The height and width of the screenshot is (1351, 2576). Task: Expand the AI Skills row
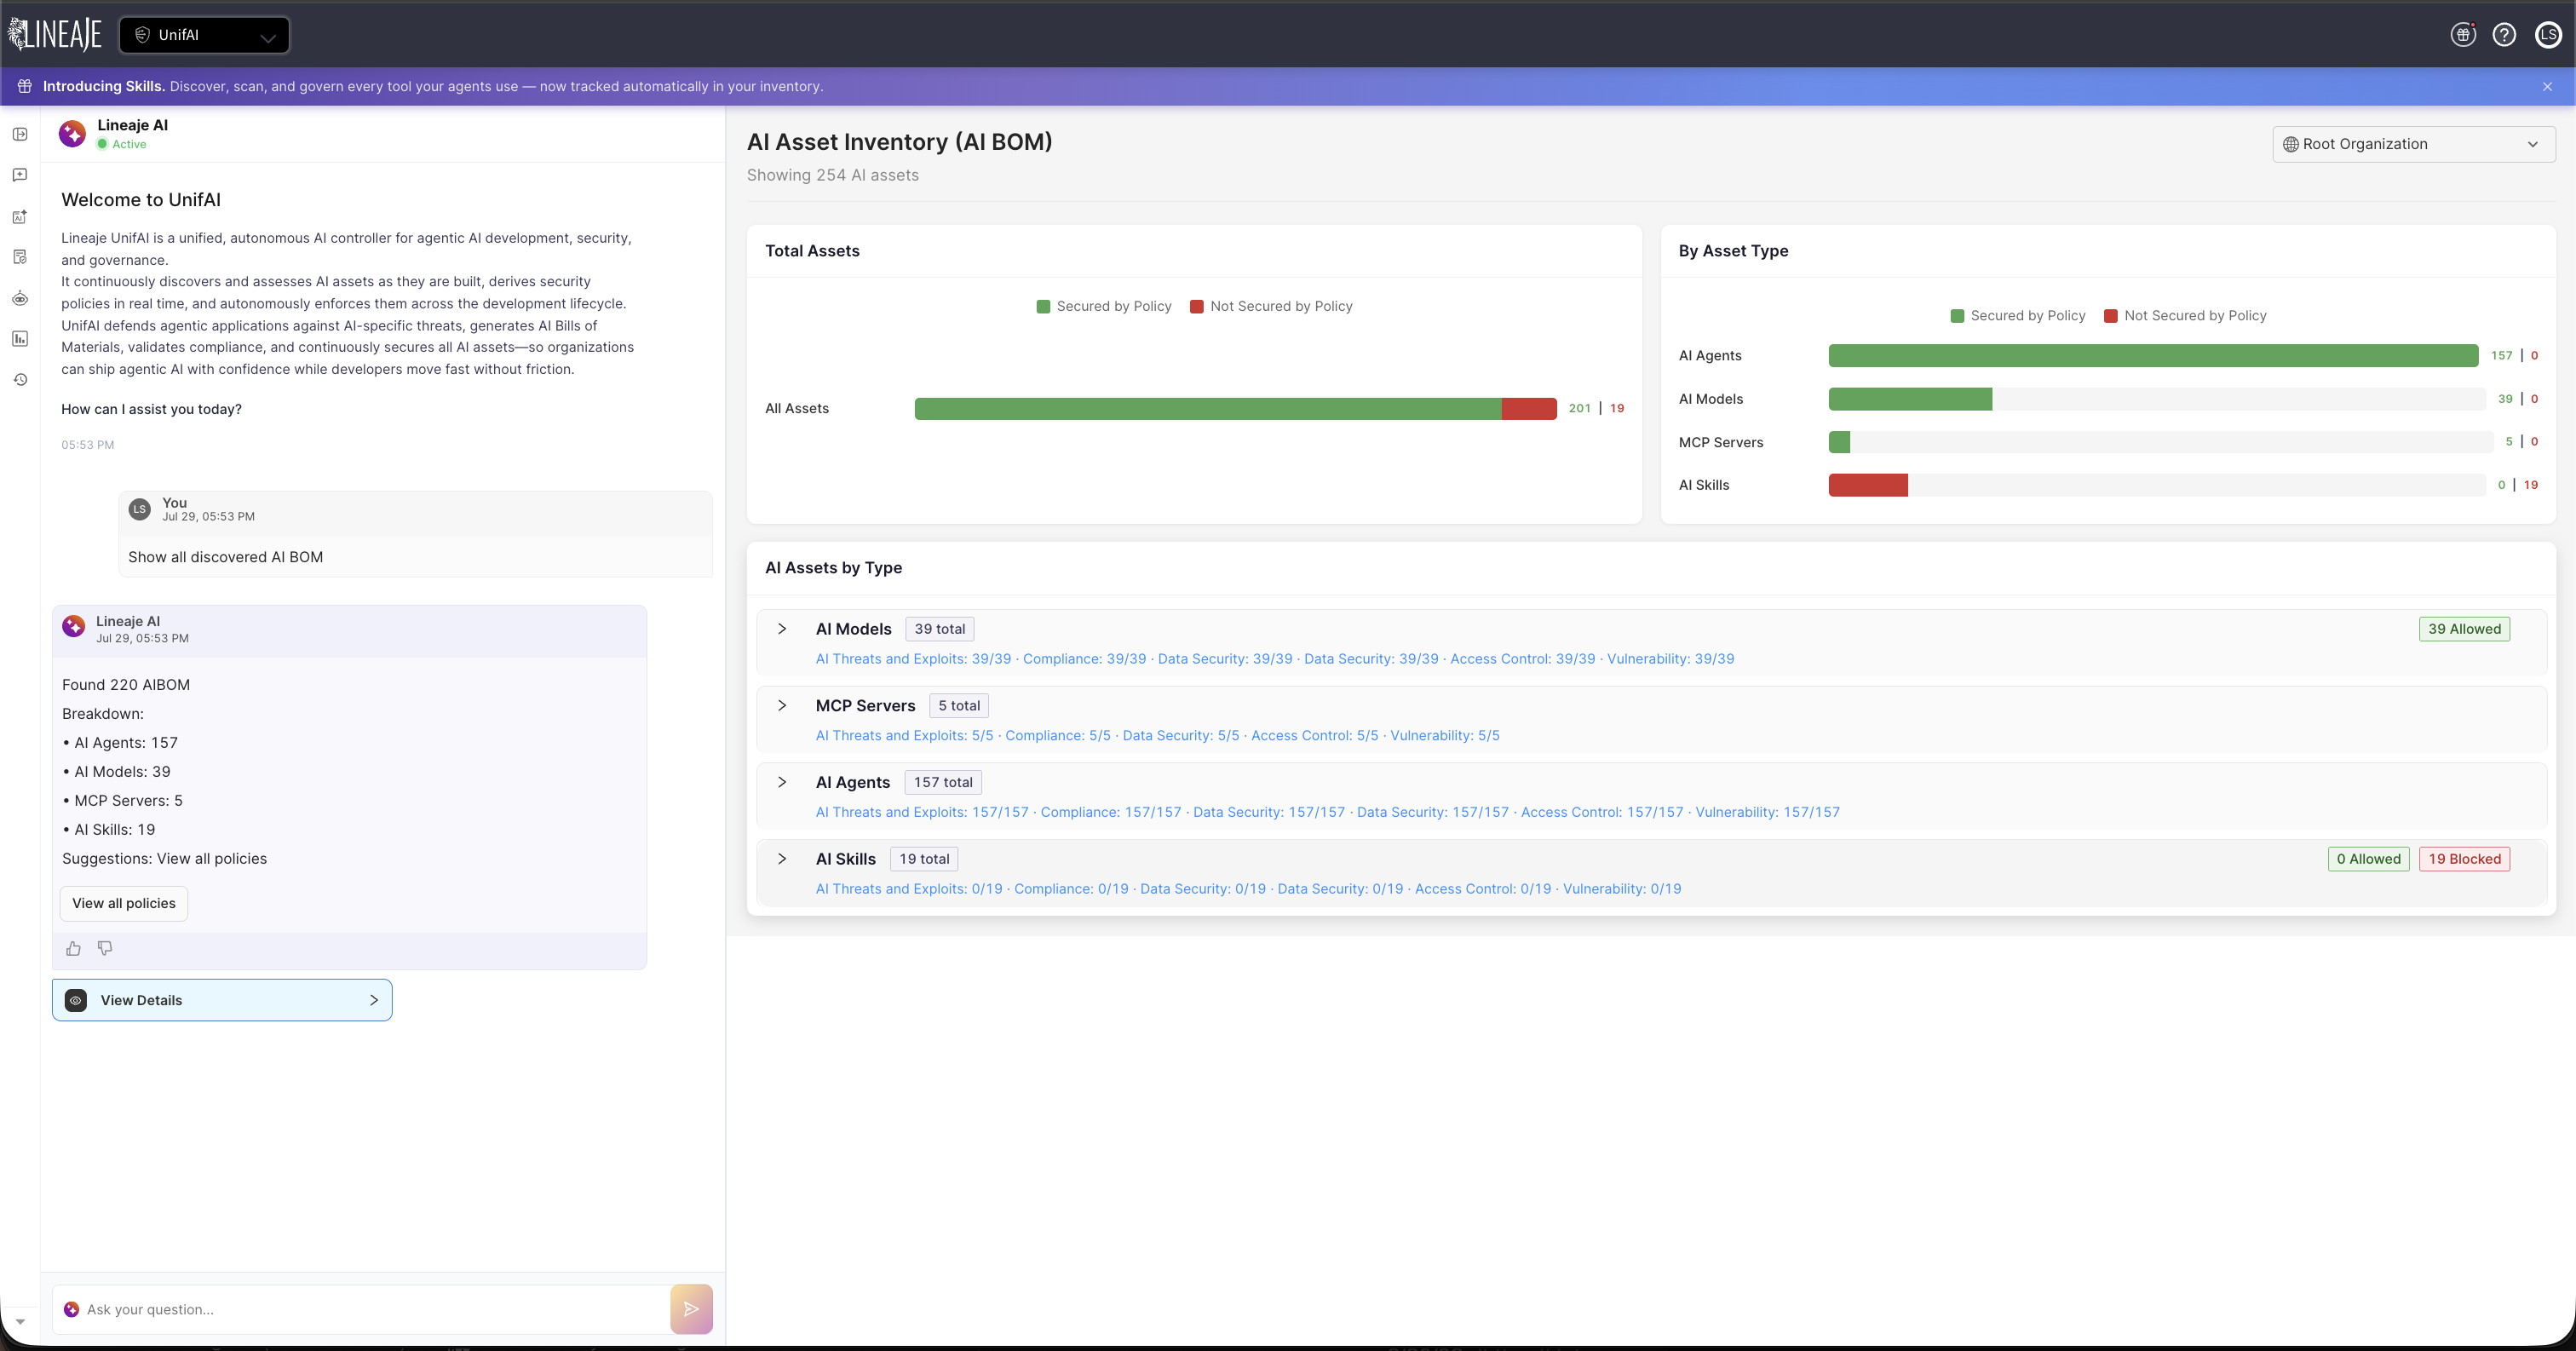782,859
